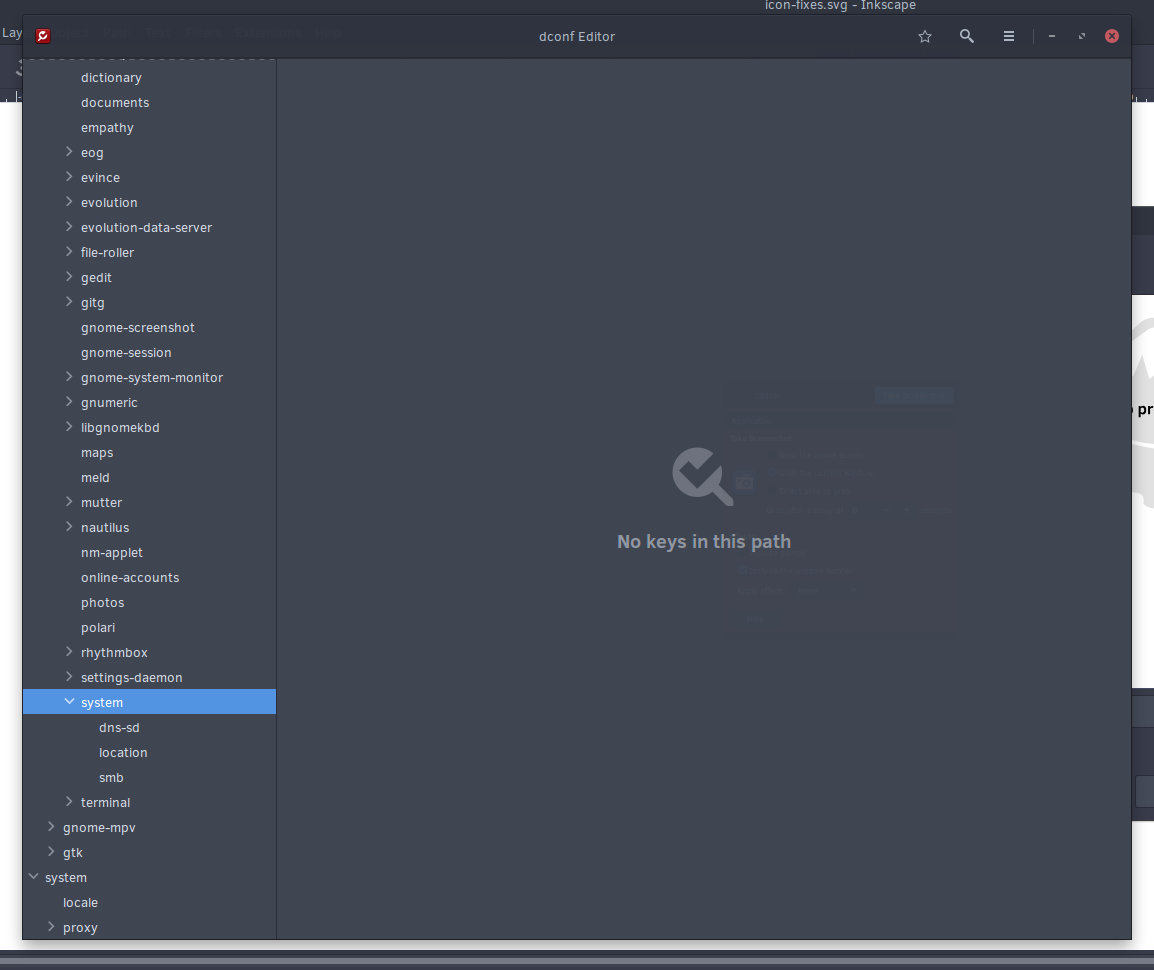Screen dimensions: 1154x970
Task: Restore the dconf Editor window size
Action: click(x=1082, y=36)
